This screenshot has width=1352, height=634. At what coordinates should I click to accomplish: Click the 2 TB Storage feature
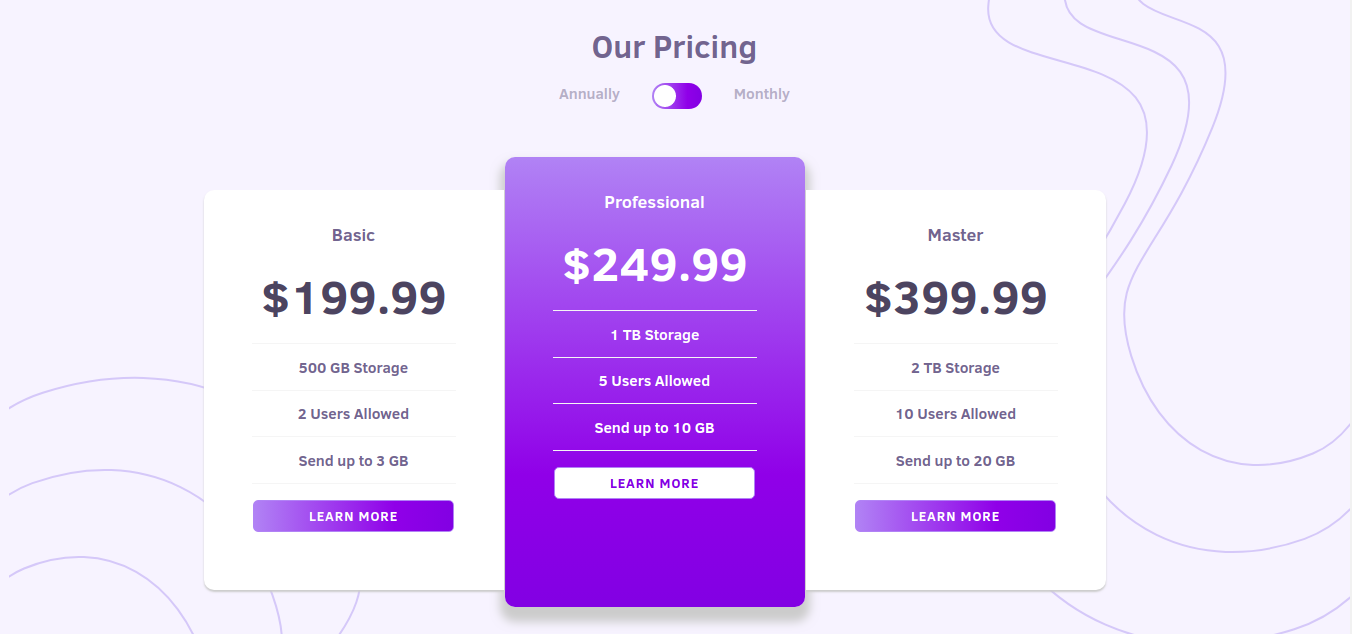956,367
